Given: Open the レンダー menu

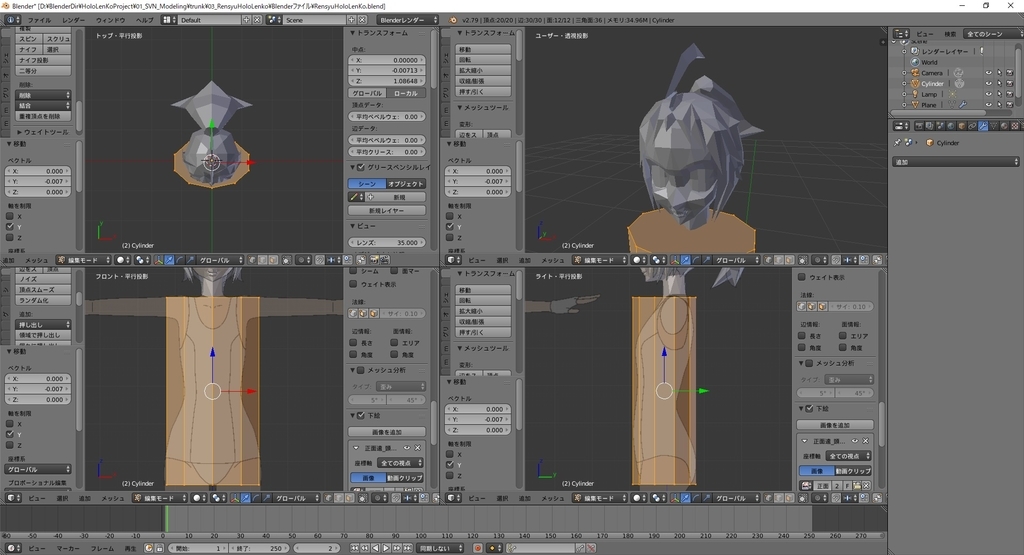Looking at the screenshot, I should click(74, 20).
